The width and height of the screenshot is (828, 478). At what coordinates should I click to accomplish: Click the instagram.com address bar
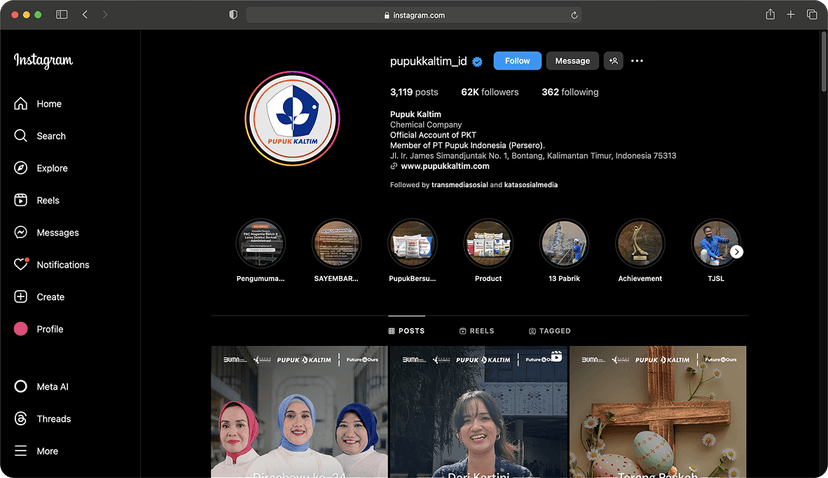[414, 15]
